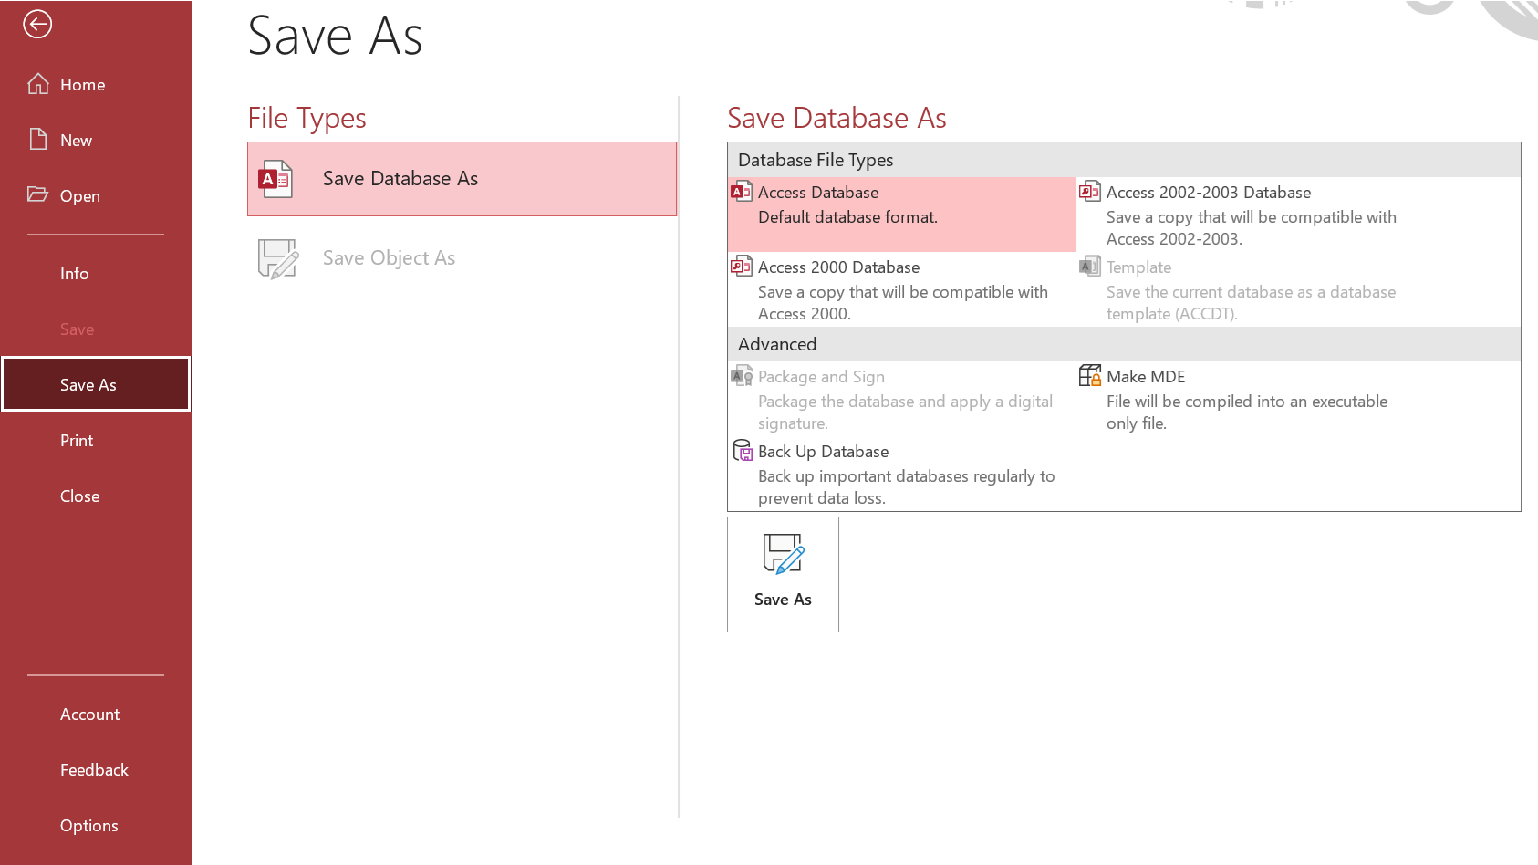This screenshot has height=865, width=1538.
Task: Open Access Options
Action: tap(89, 825)
